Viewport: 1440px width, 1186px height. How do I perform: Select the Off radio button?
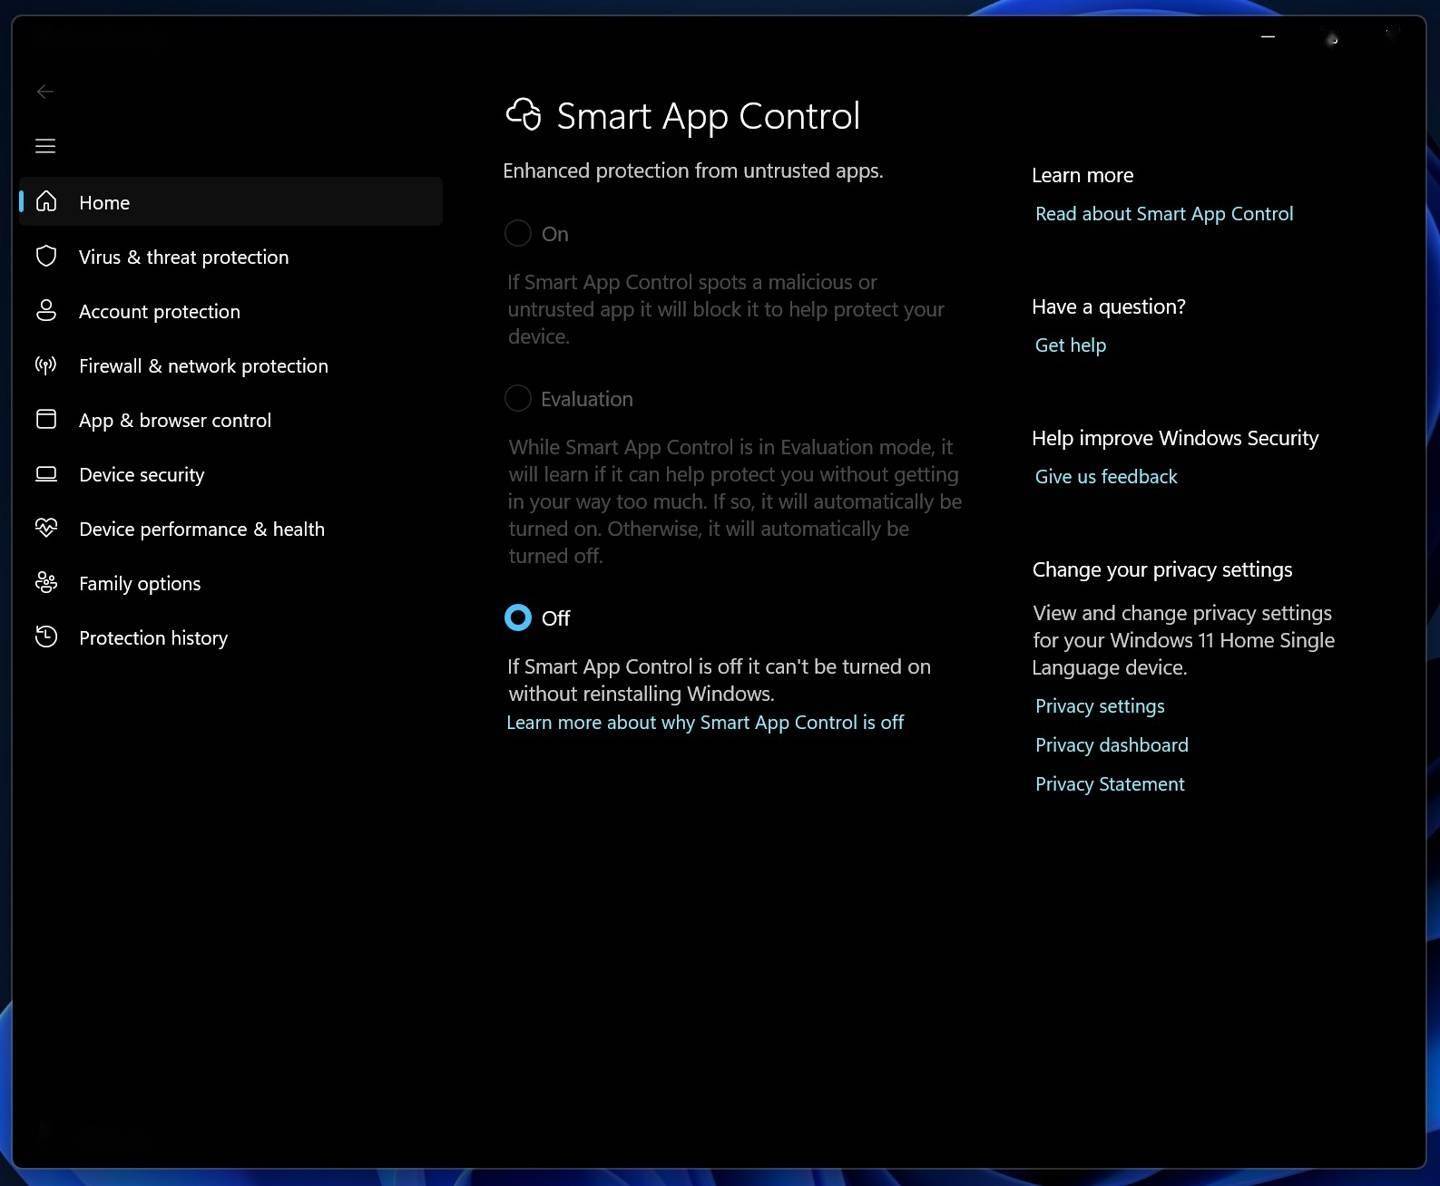coord(518,618)
